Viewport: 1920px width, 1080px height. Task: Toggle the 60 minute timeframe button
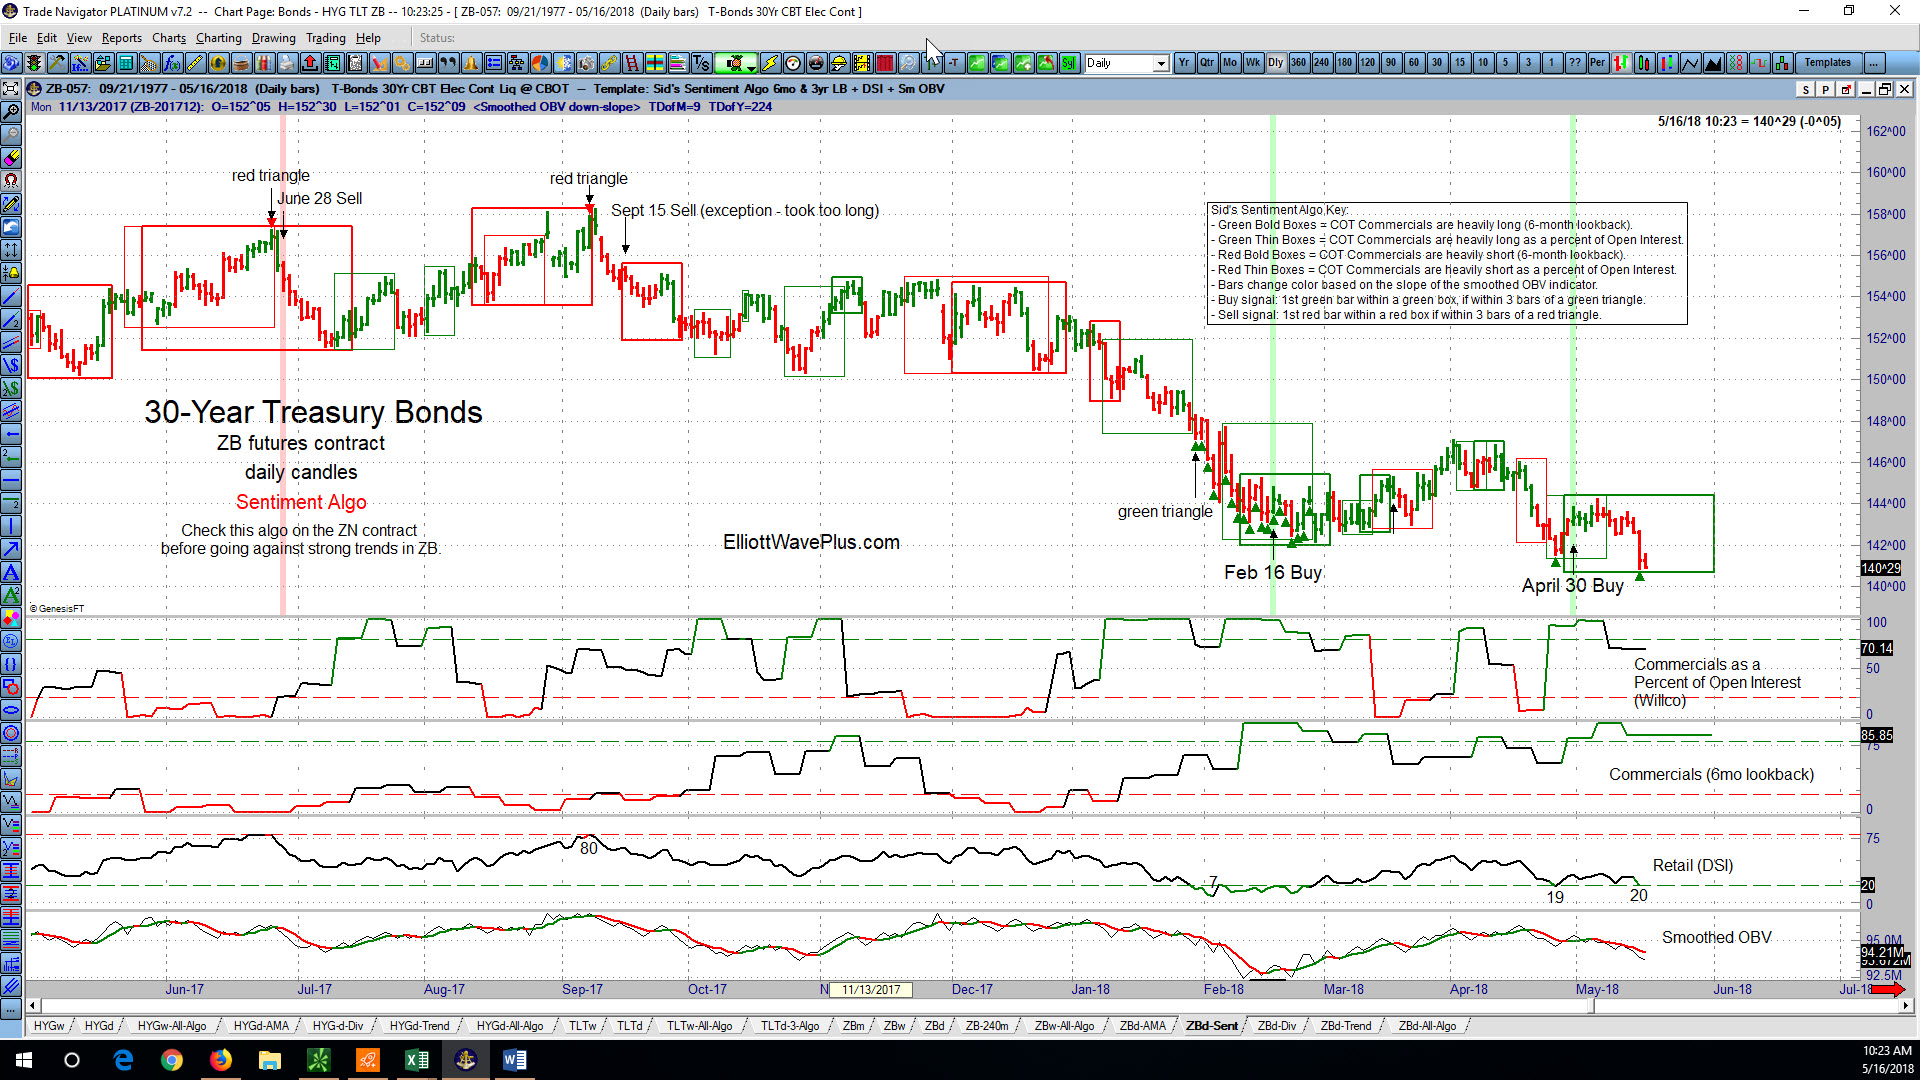pyautogui.click(x=1413, y=63)
